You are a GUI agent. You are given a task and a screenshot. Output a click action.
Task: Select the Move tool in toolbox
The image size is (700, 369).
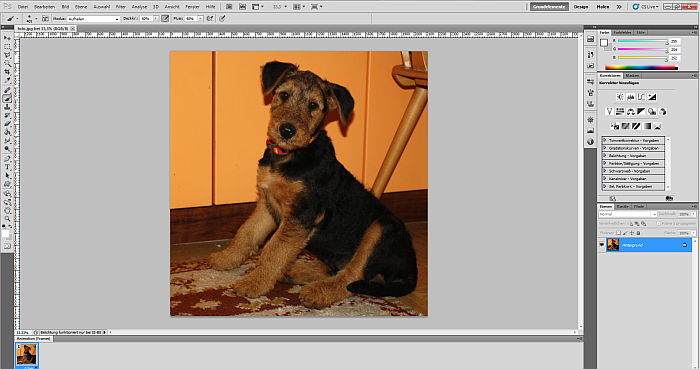(x=7, y=38)
